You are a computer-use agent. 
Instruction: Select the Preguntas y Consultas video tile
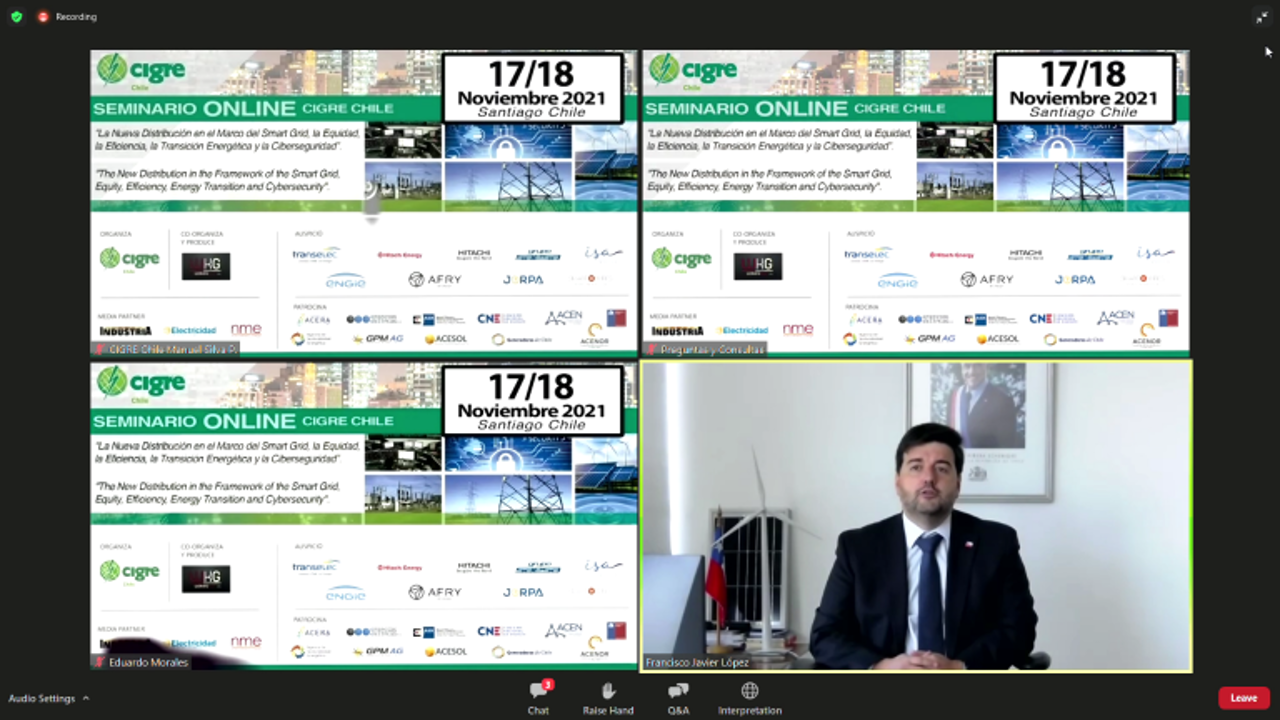pyautogui.click(x=916, y=203)
